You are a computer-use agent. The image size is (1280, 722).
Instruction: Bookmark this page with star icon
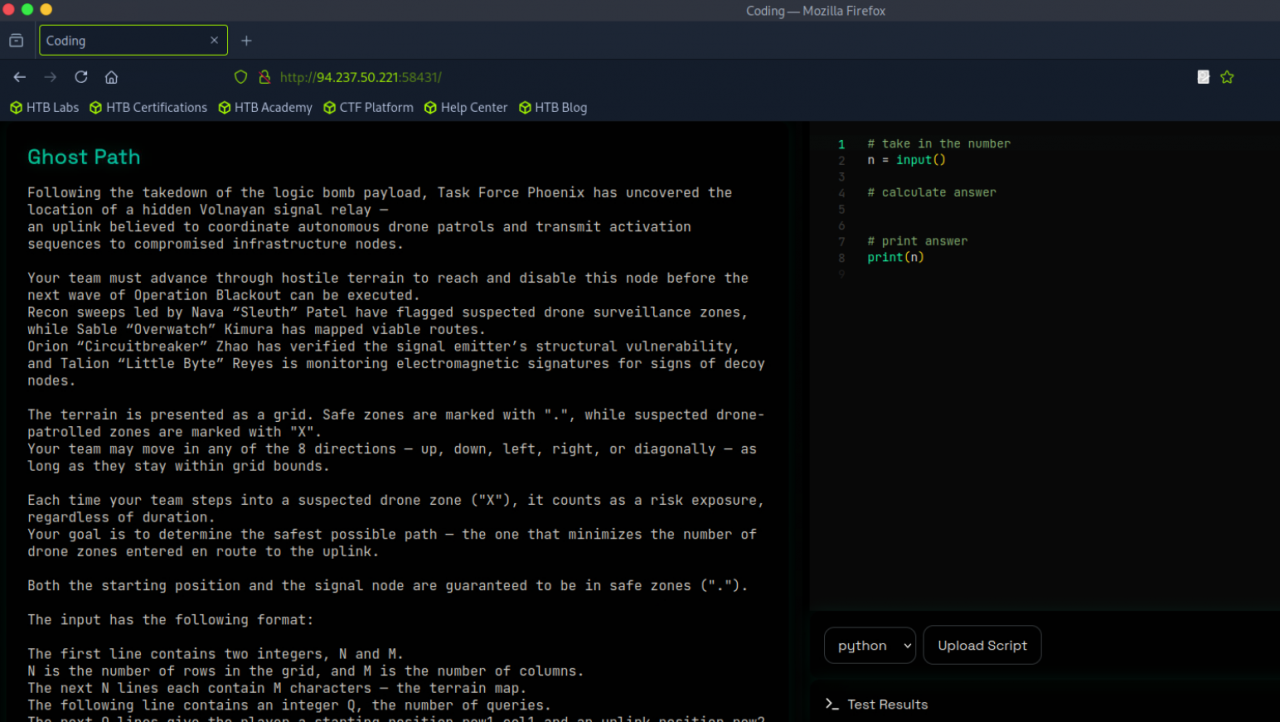pos(1227,77)
